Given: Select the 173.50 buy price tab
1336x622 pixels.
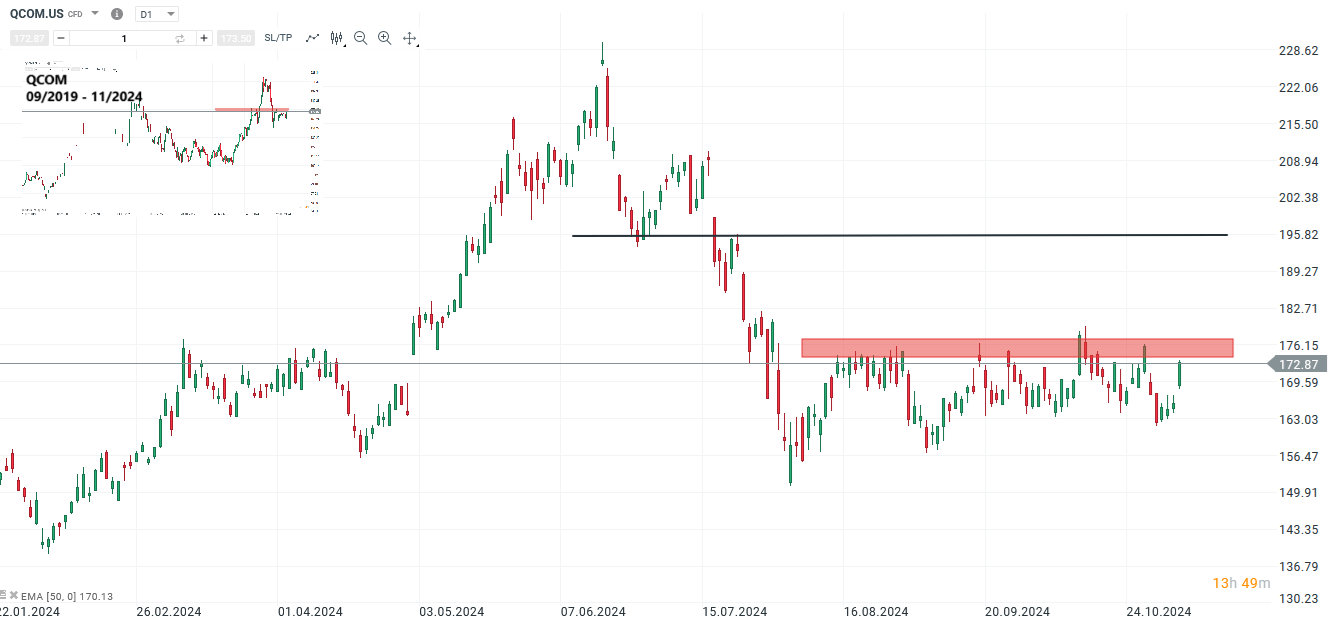Looking at the screenshot, I should pos(236,38).
